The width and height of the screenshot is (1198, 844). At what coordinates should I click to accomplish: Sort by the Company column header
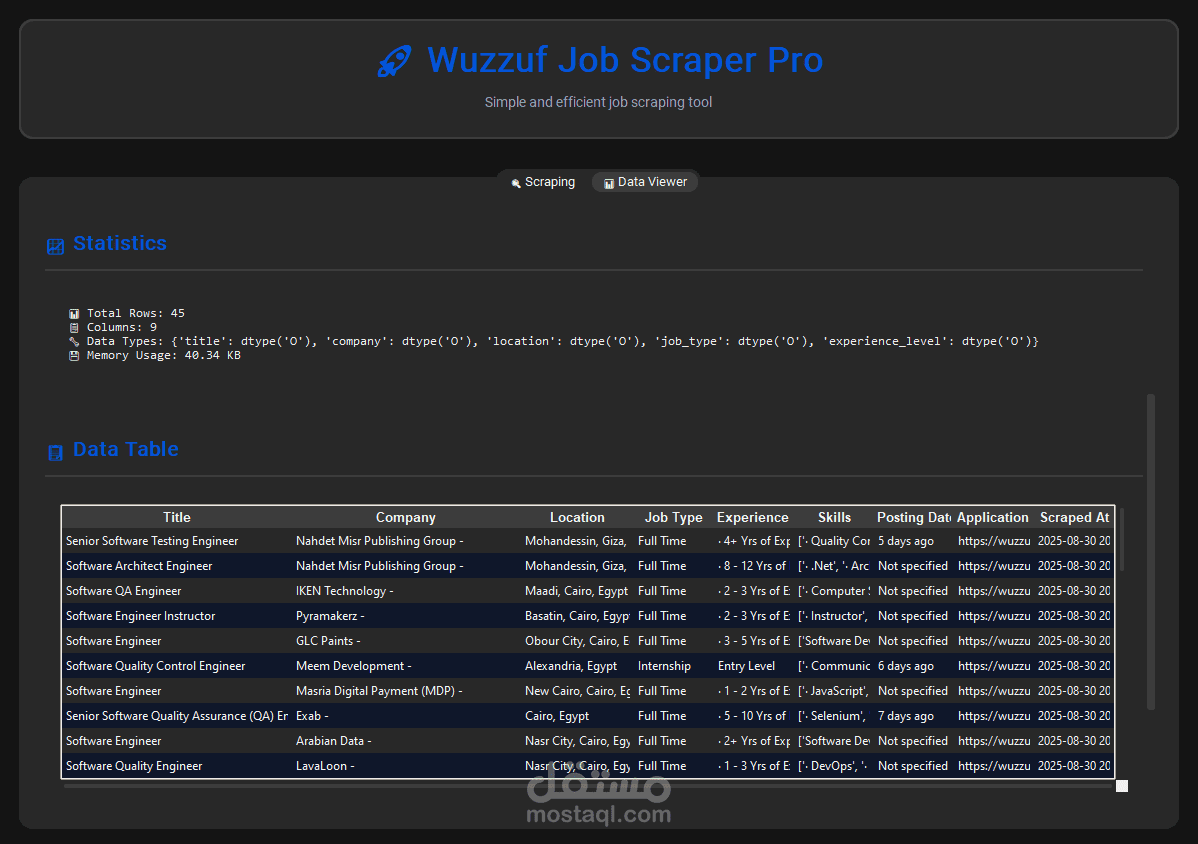coord(406,517)
